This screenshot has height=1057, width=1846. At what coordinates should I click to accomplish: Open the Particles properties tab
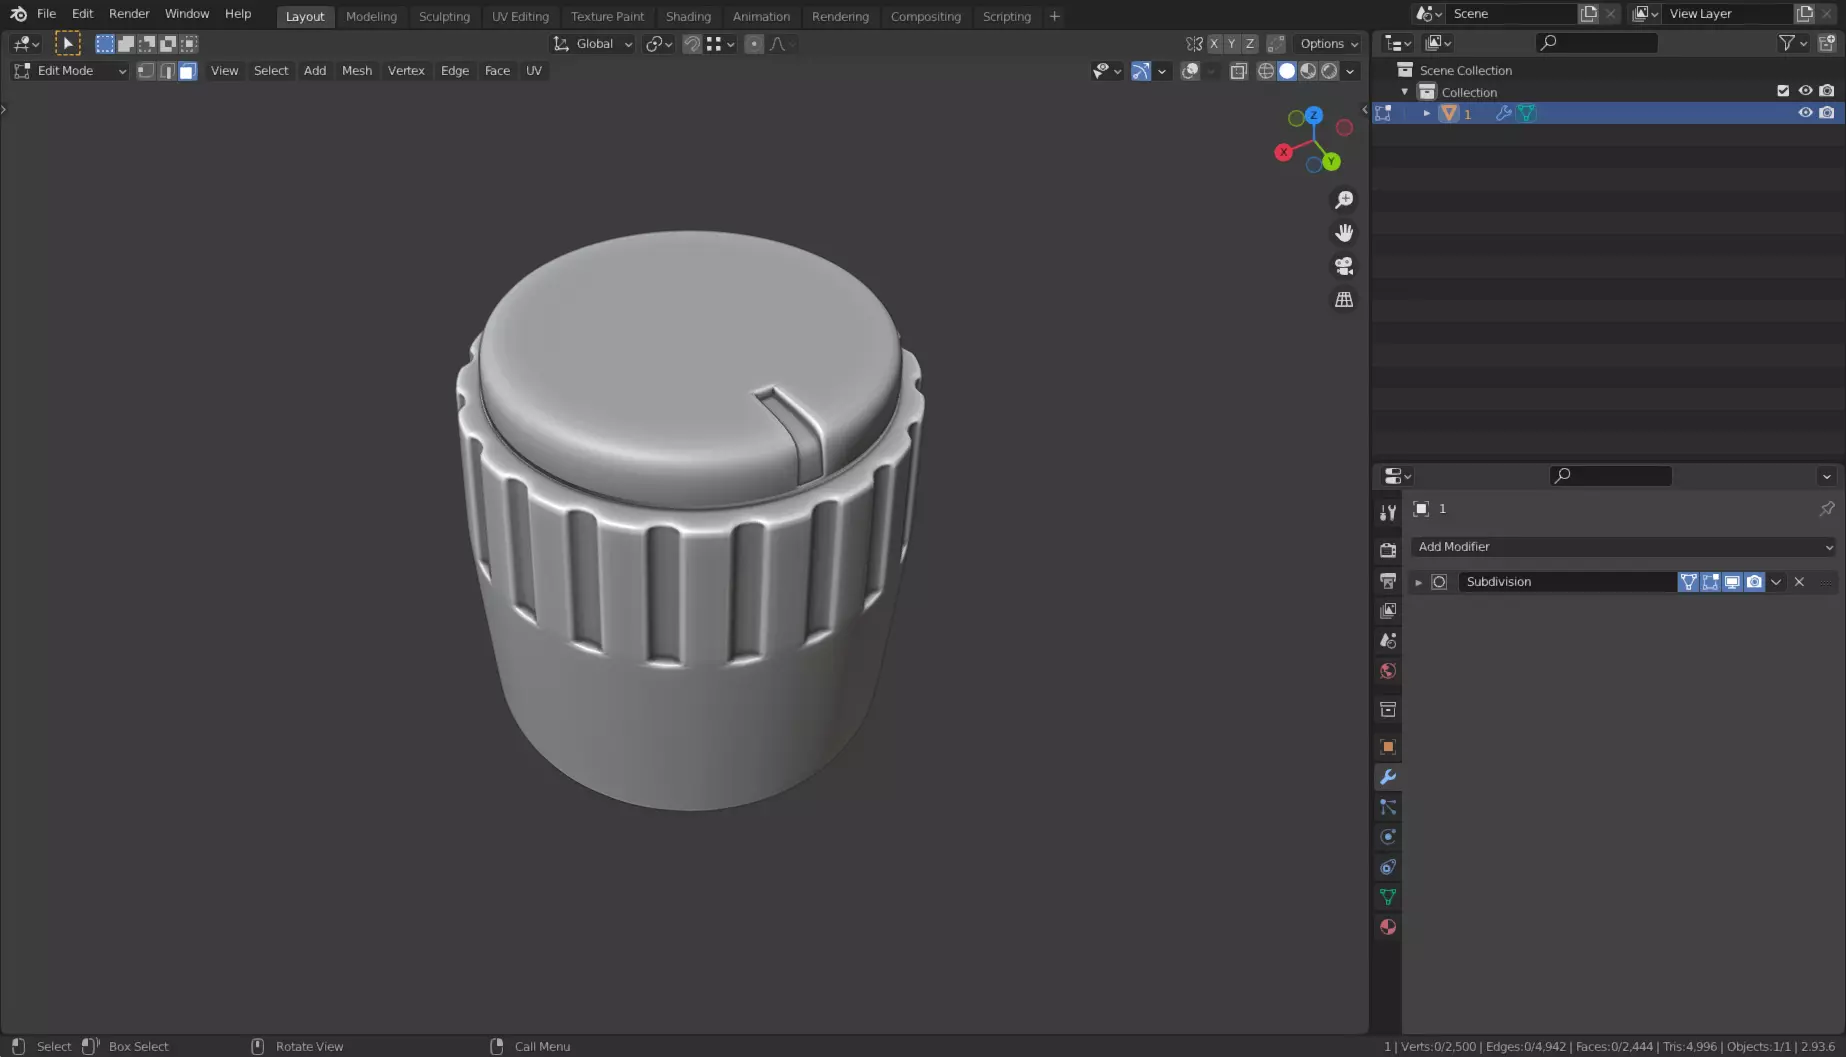pyautogui.click(x=1388, y=807)
